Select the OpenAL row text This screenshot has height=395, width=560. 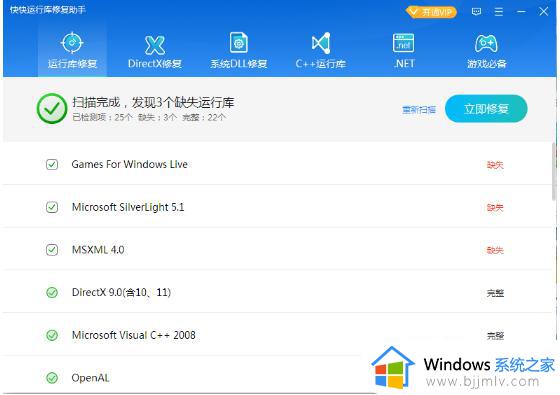point(90,378)
